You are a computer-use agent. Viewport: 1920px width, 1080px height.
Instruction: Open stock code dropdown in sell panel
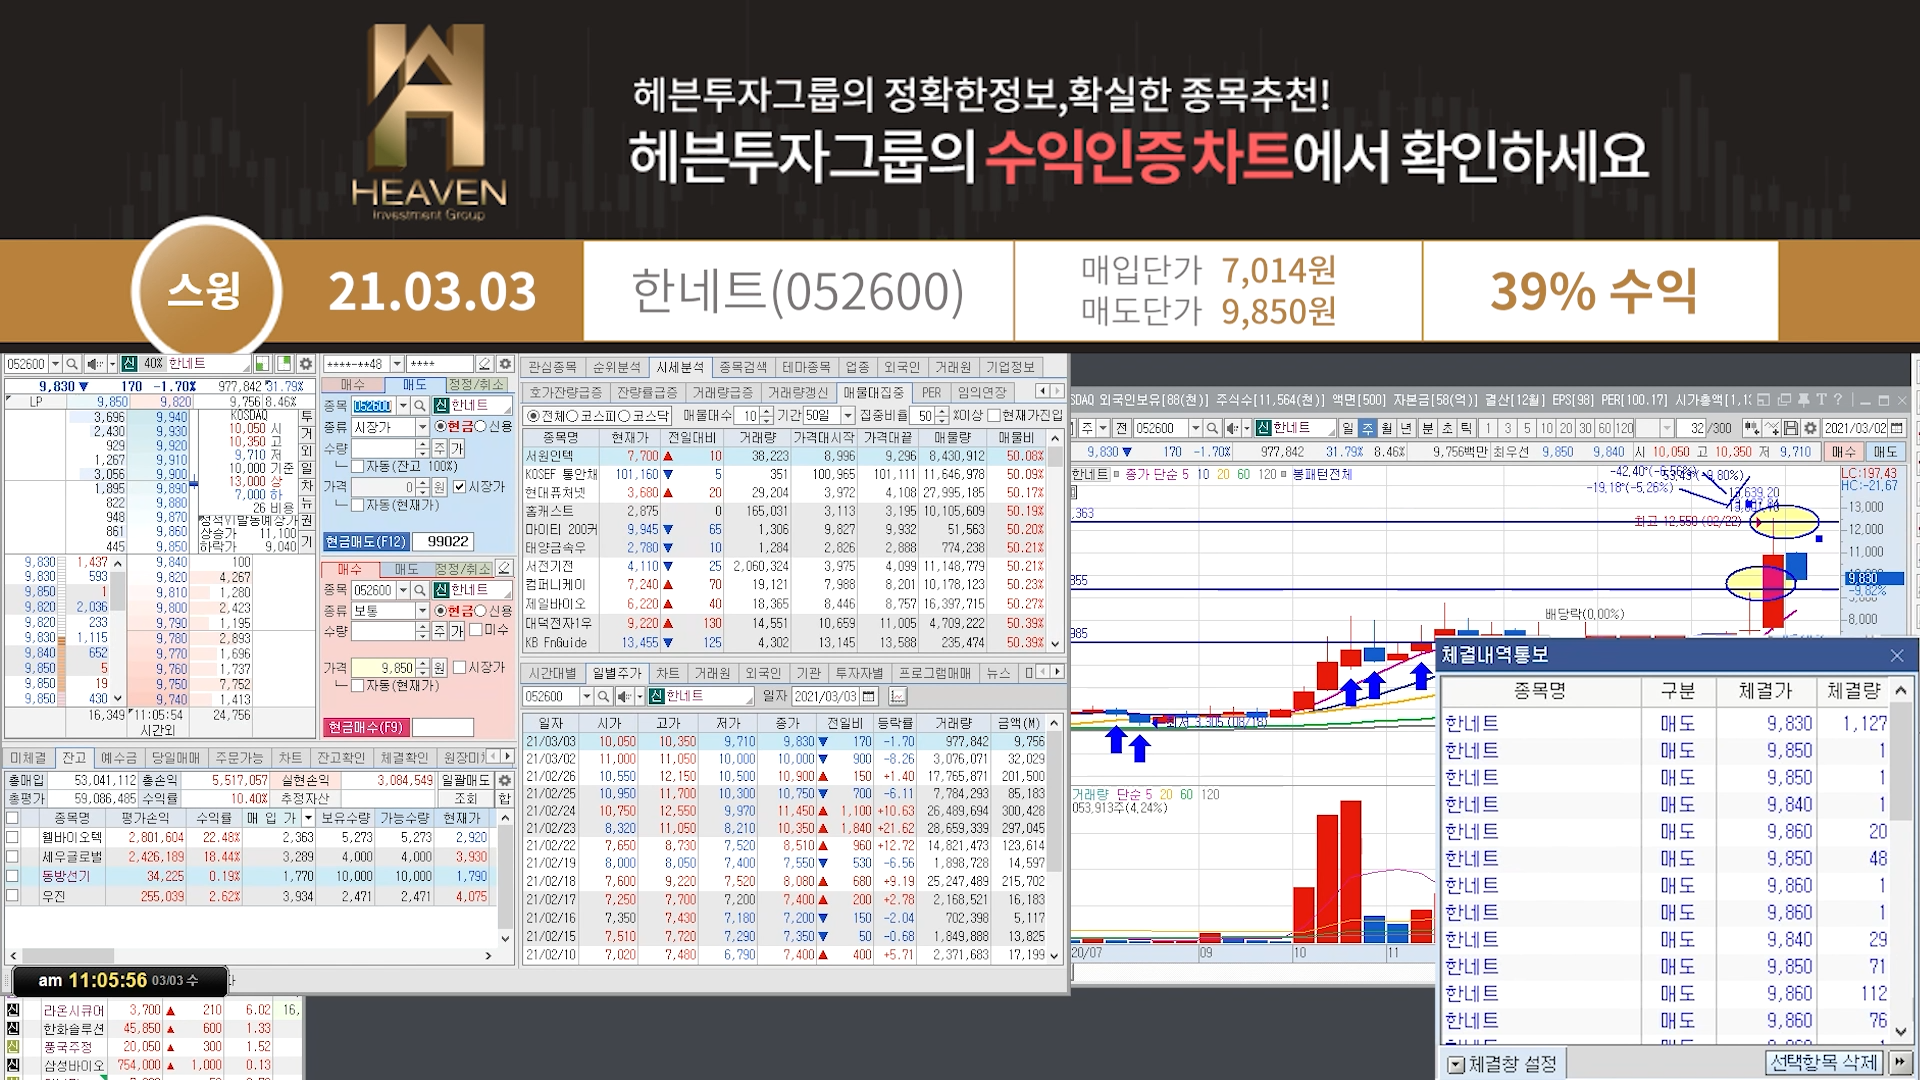[x=403, y=406]
